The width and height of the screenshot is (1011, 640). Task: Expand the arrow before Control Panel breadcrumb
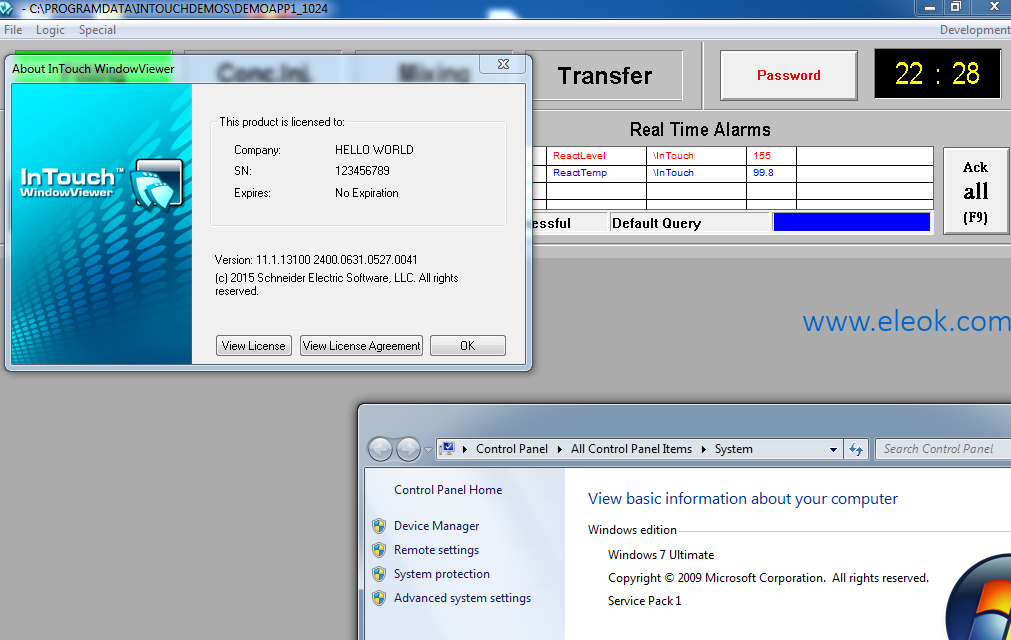(x=465, y=449)
